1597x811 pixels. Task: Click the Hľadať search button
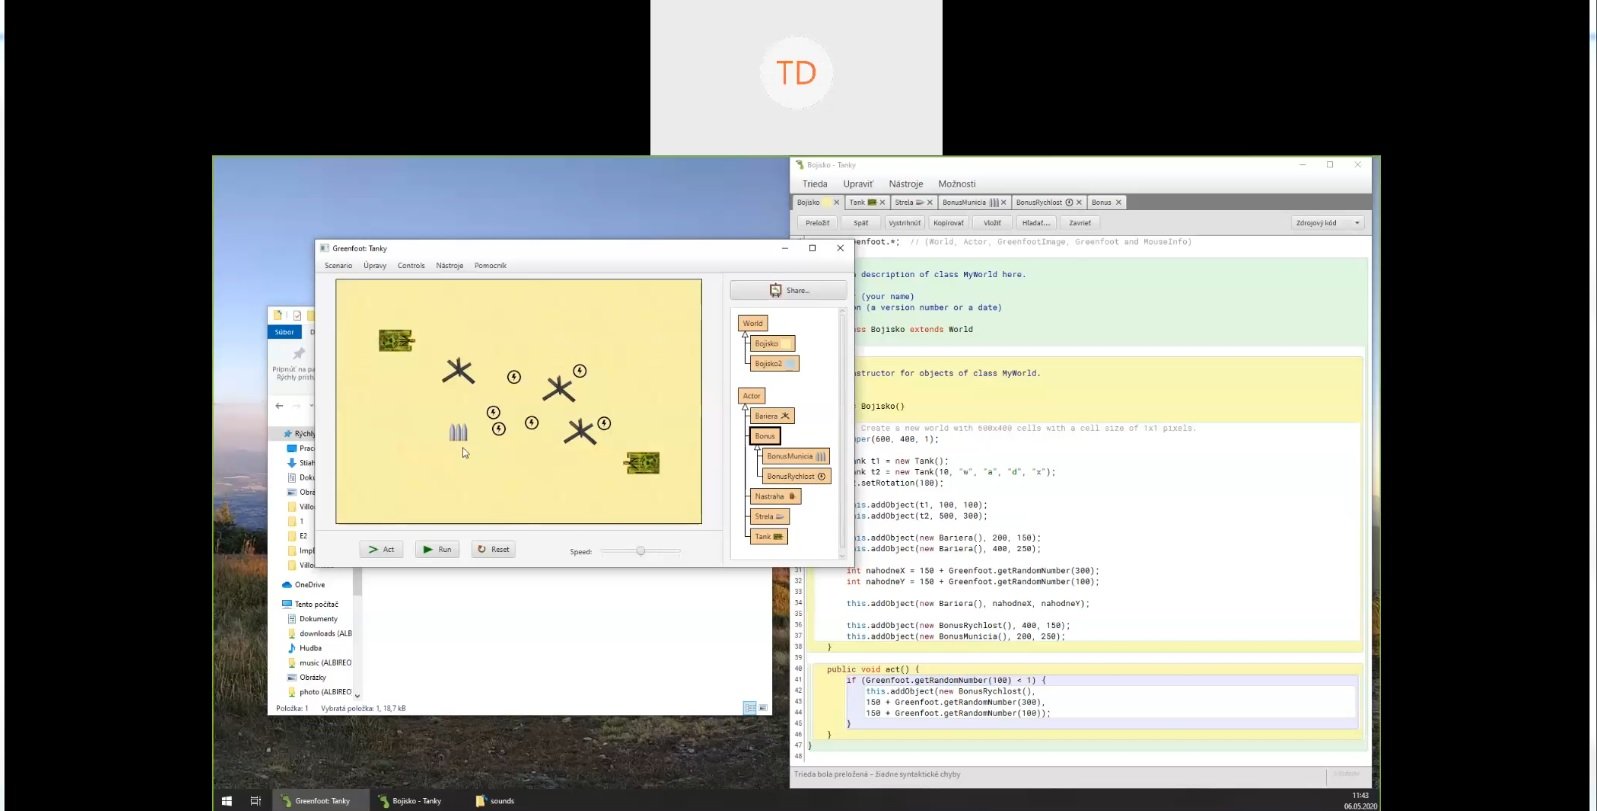pyautogui.click(x=1036, y=223)
